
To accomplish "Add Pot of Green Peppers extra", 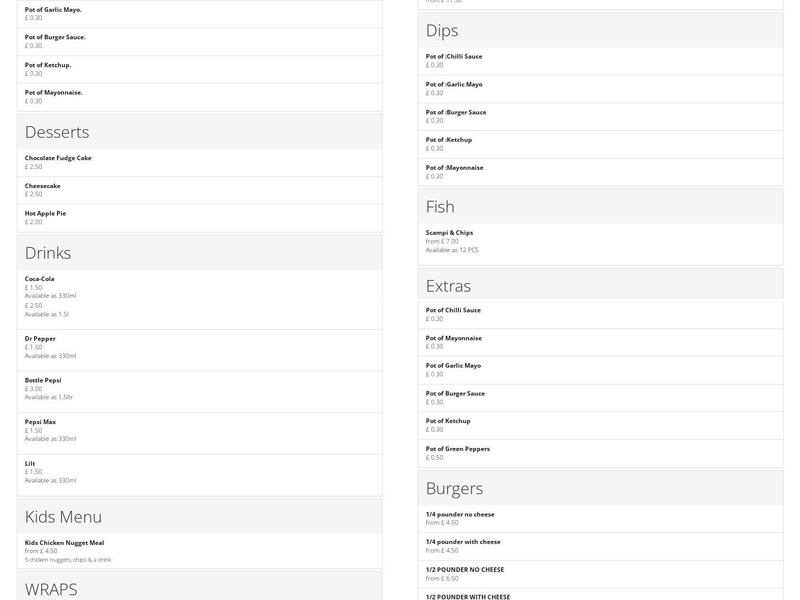I will [x=457, y=449].
